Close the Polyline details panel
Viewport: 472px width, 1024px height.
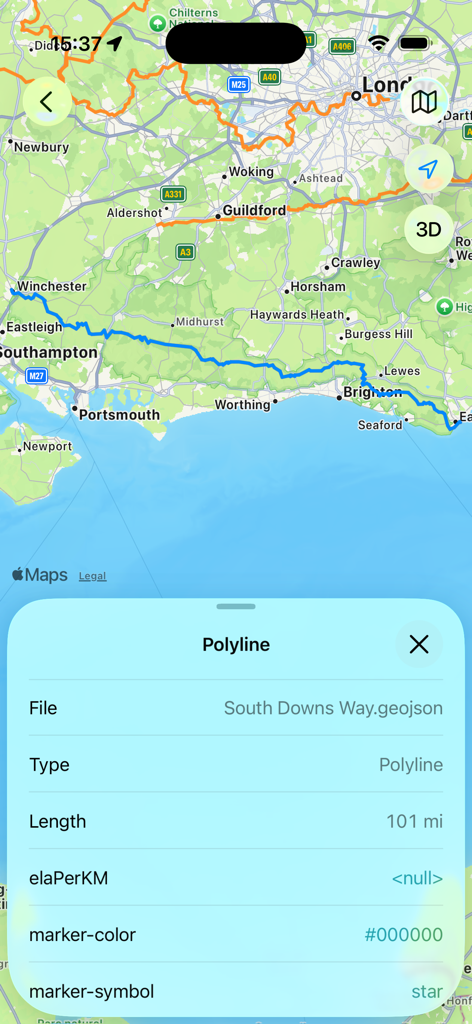pyautogui.click(x=418, y=645)
